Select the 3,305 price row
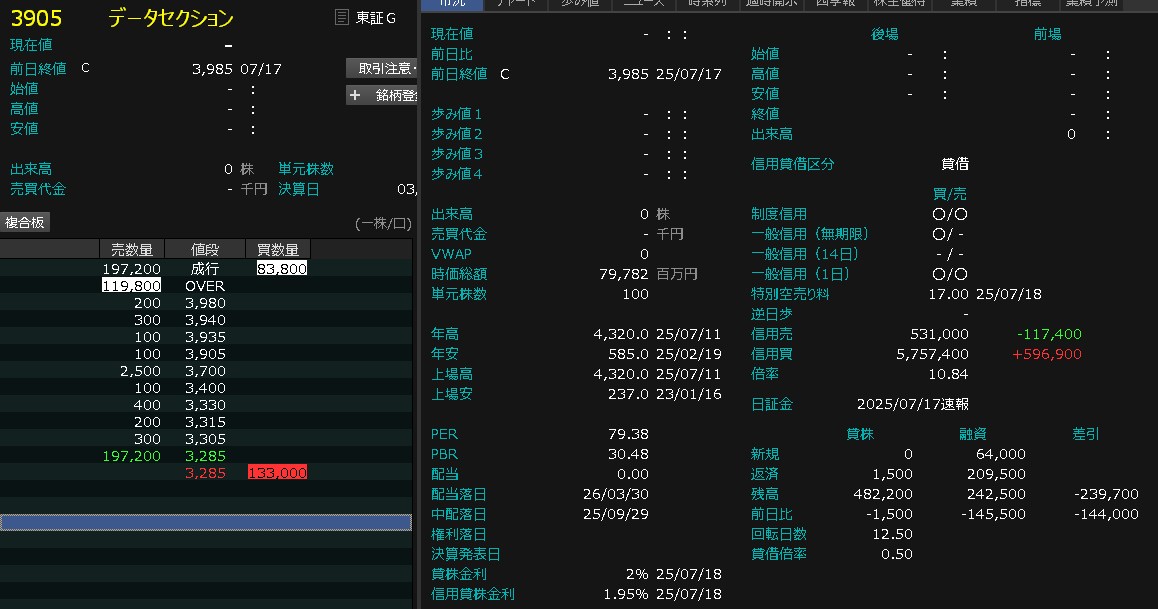This screenshot has height=609, width=1158. (206, 438)
